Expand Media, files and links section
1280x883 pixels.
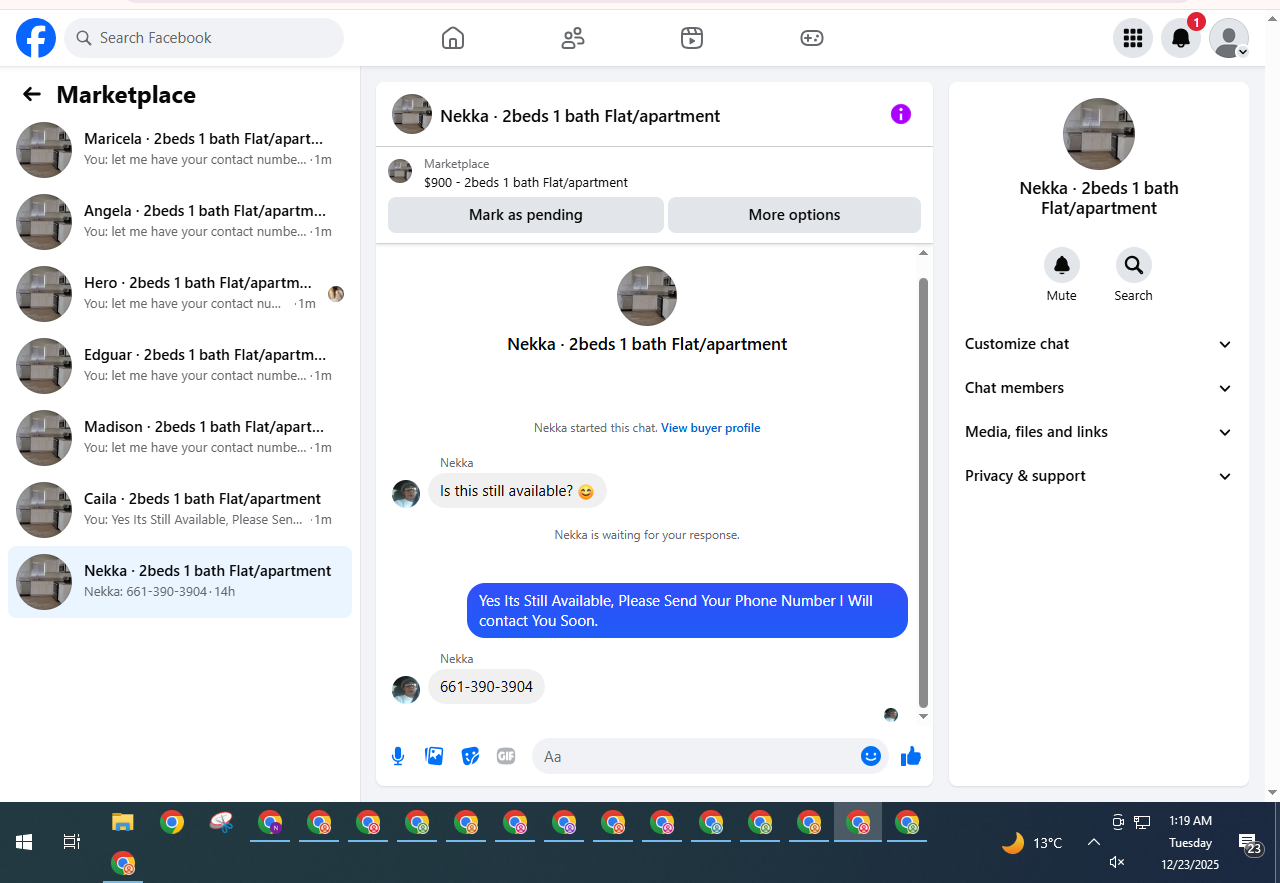coord(1099,432)
